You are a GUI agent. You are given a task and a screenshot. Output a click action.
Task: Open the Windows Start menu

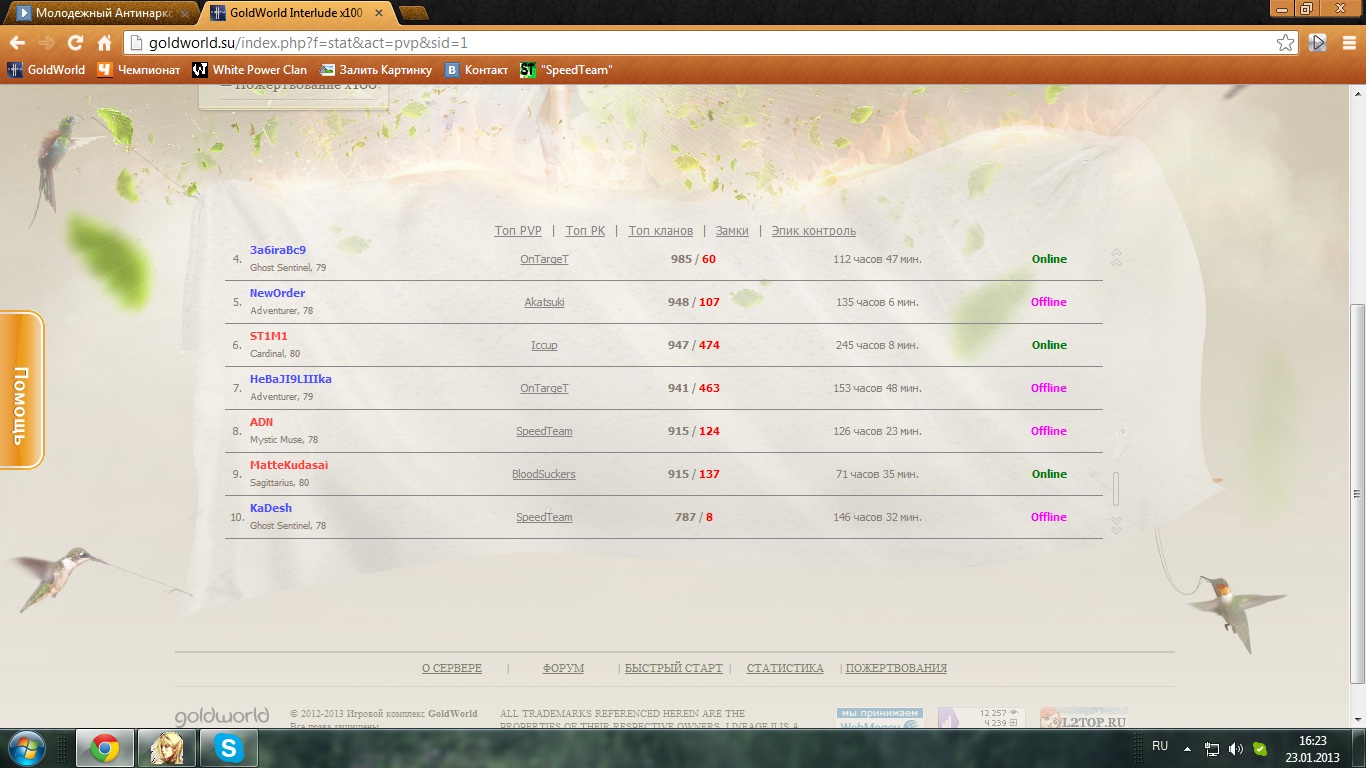[27, 748]
